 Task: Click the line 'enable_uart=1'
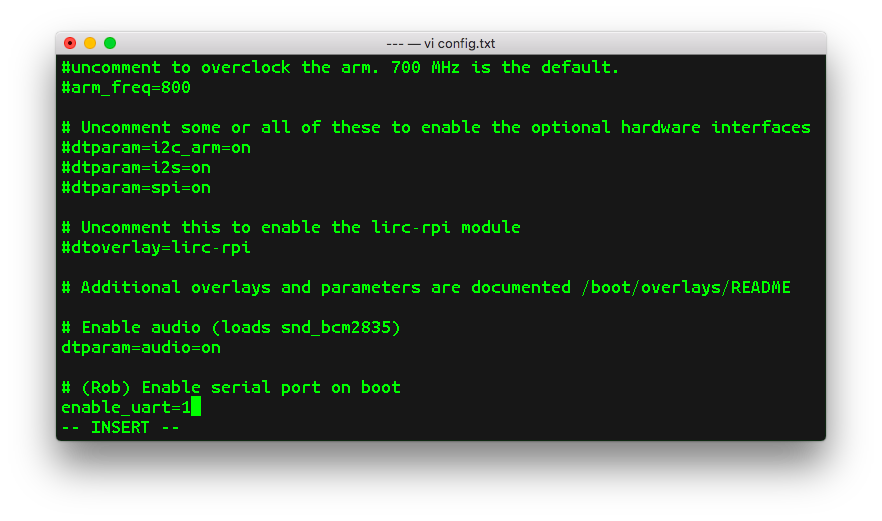click(x=126, y=407)
